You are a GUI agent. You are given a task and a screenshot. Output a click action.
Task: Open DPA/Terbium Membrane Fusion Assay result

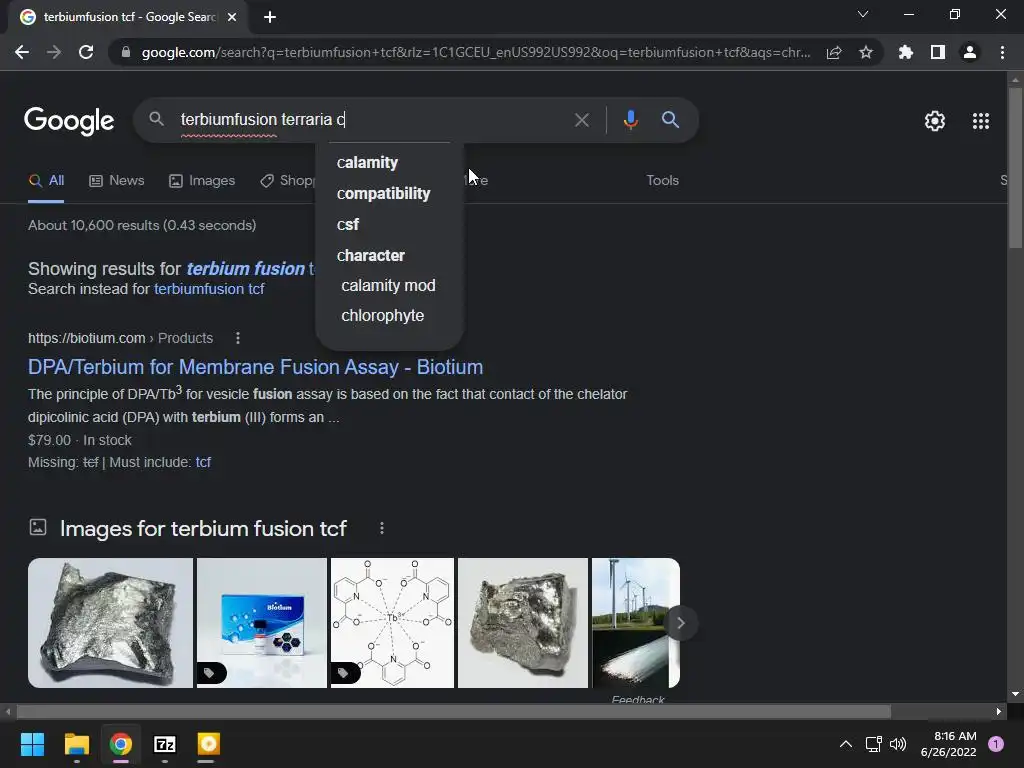pyautogui.click(x=255, y=367)
